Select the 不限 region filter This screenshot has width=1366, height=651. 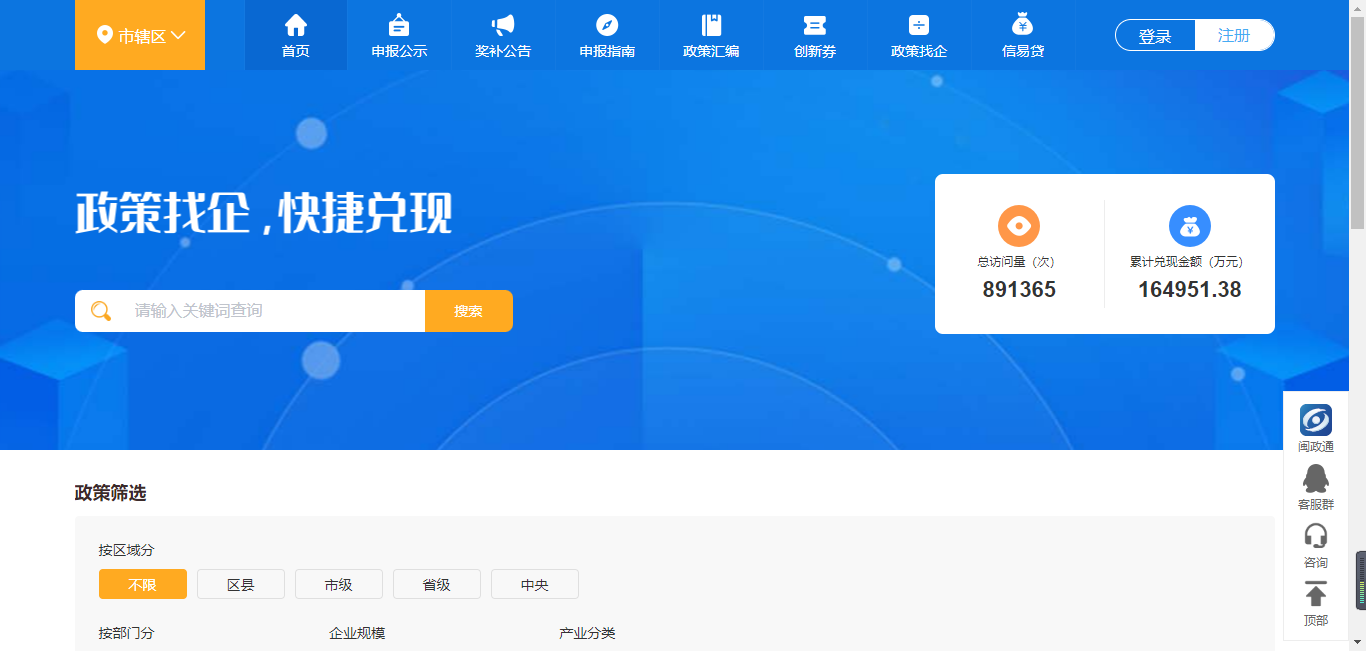[143, 584]
